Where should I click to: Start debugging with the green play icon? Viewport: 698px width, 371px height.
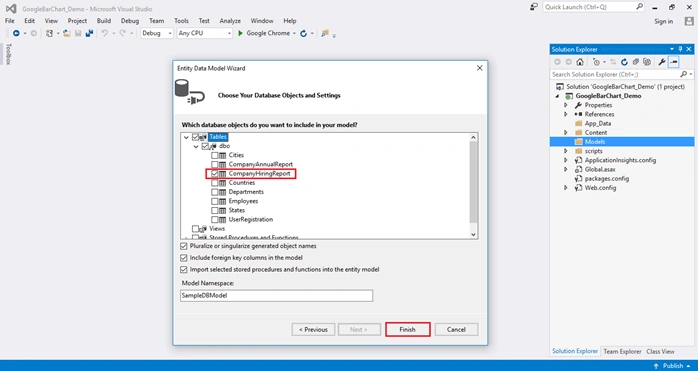click(x=240, y=33)
